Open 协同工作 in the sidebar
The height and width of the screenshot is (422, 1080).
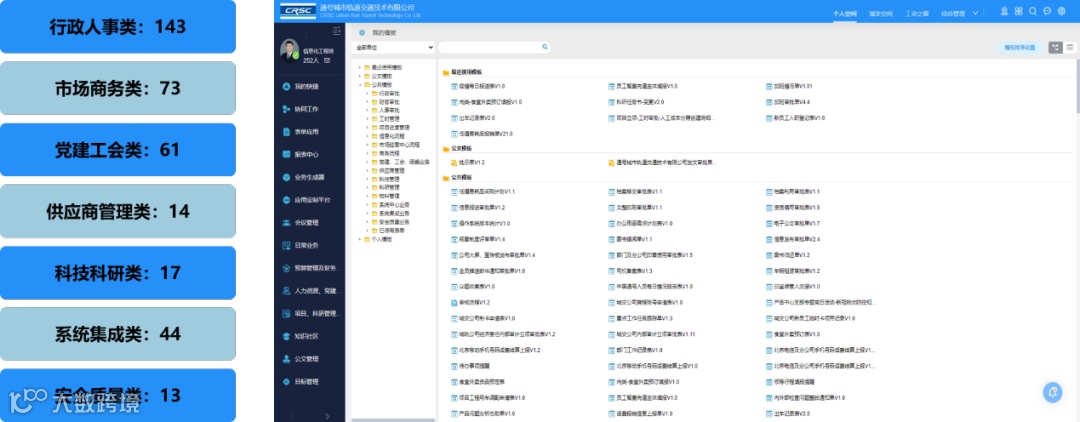click(x=307, y=109)
